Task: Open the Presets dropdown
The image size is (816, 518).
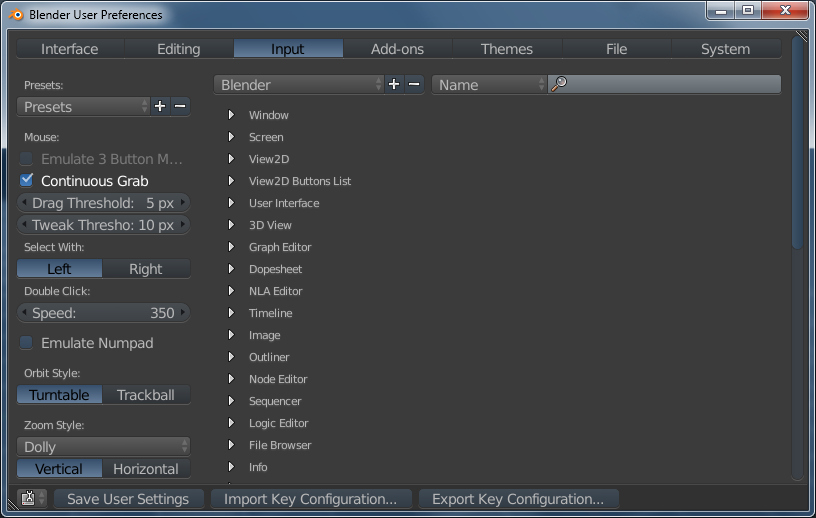Action: (83, 107)
